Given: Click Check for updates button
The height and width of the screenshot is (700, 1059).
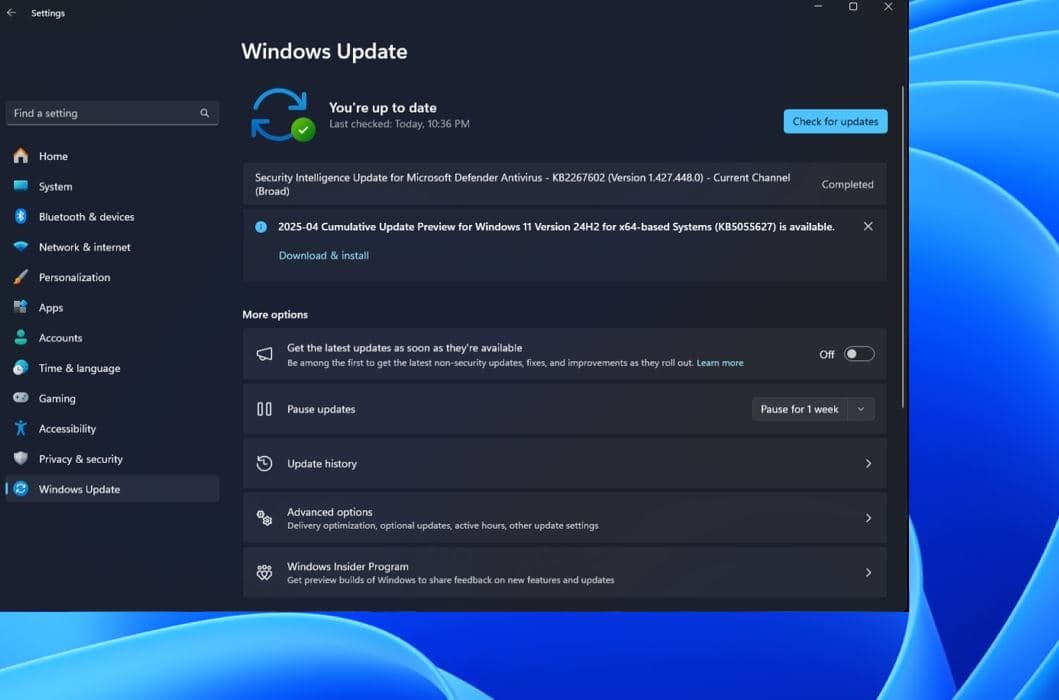Looking at the screenshot, I should click(835, 121).
